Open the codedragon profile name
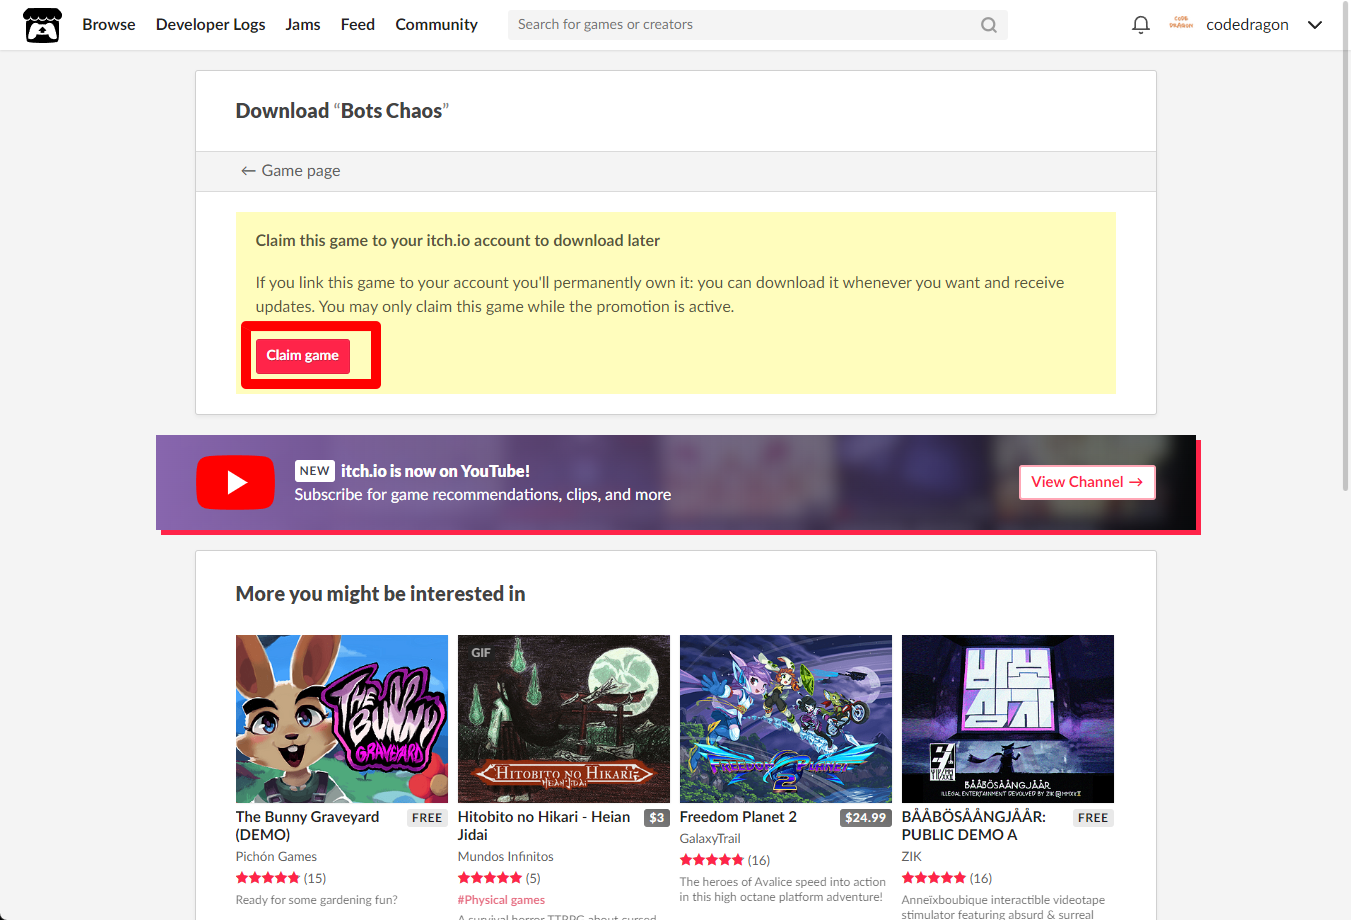Screen dimensions: 1351x920 tap(1247, 25)
